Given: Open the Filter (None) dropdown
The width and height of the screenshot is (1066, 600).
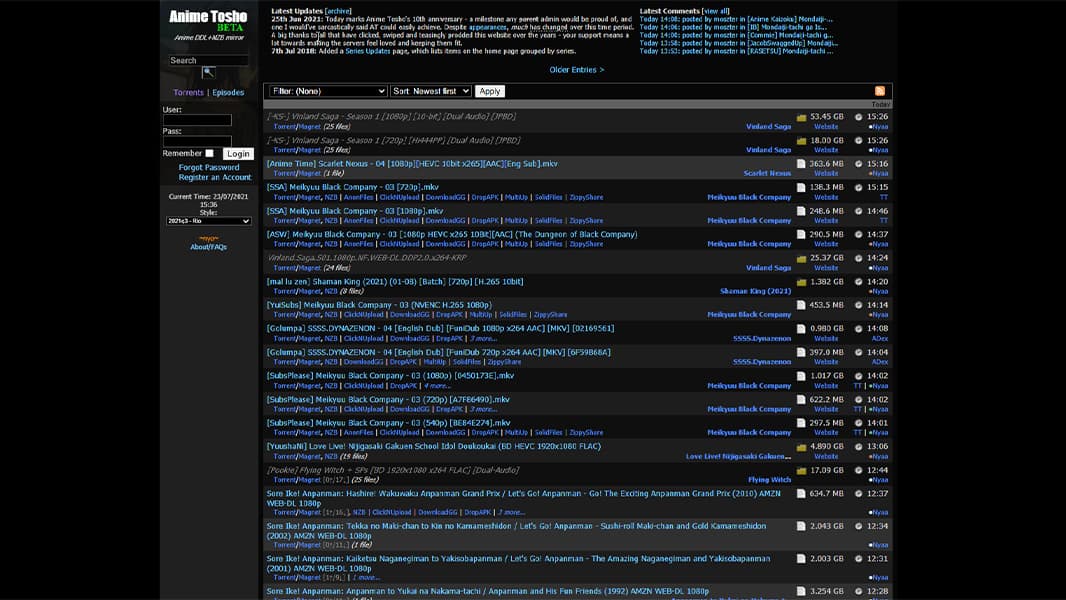Looking at the screenshot, I should pyautogui.click(x=328, y=91).
